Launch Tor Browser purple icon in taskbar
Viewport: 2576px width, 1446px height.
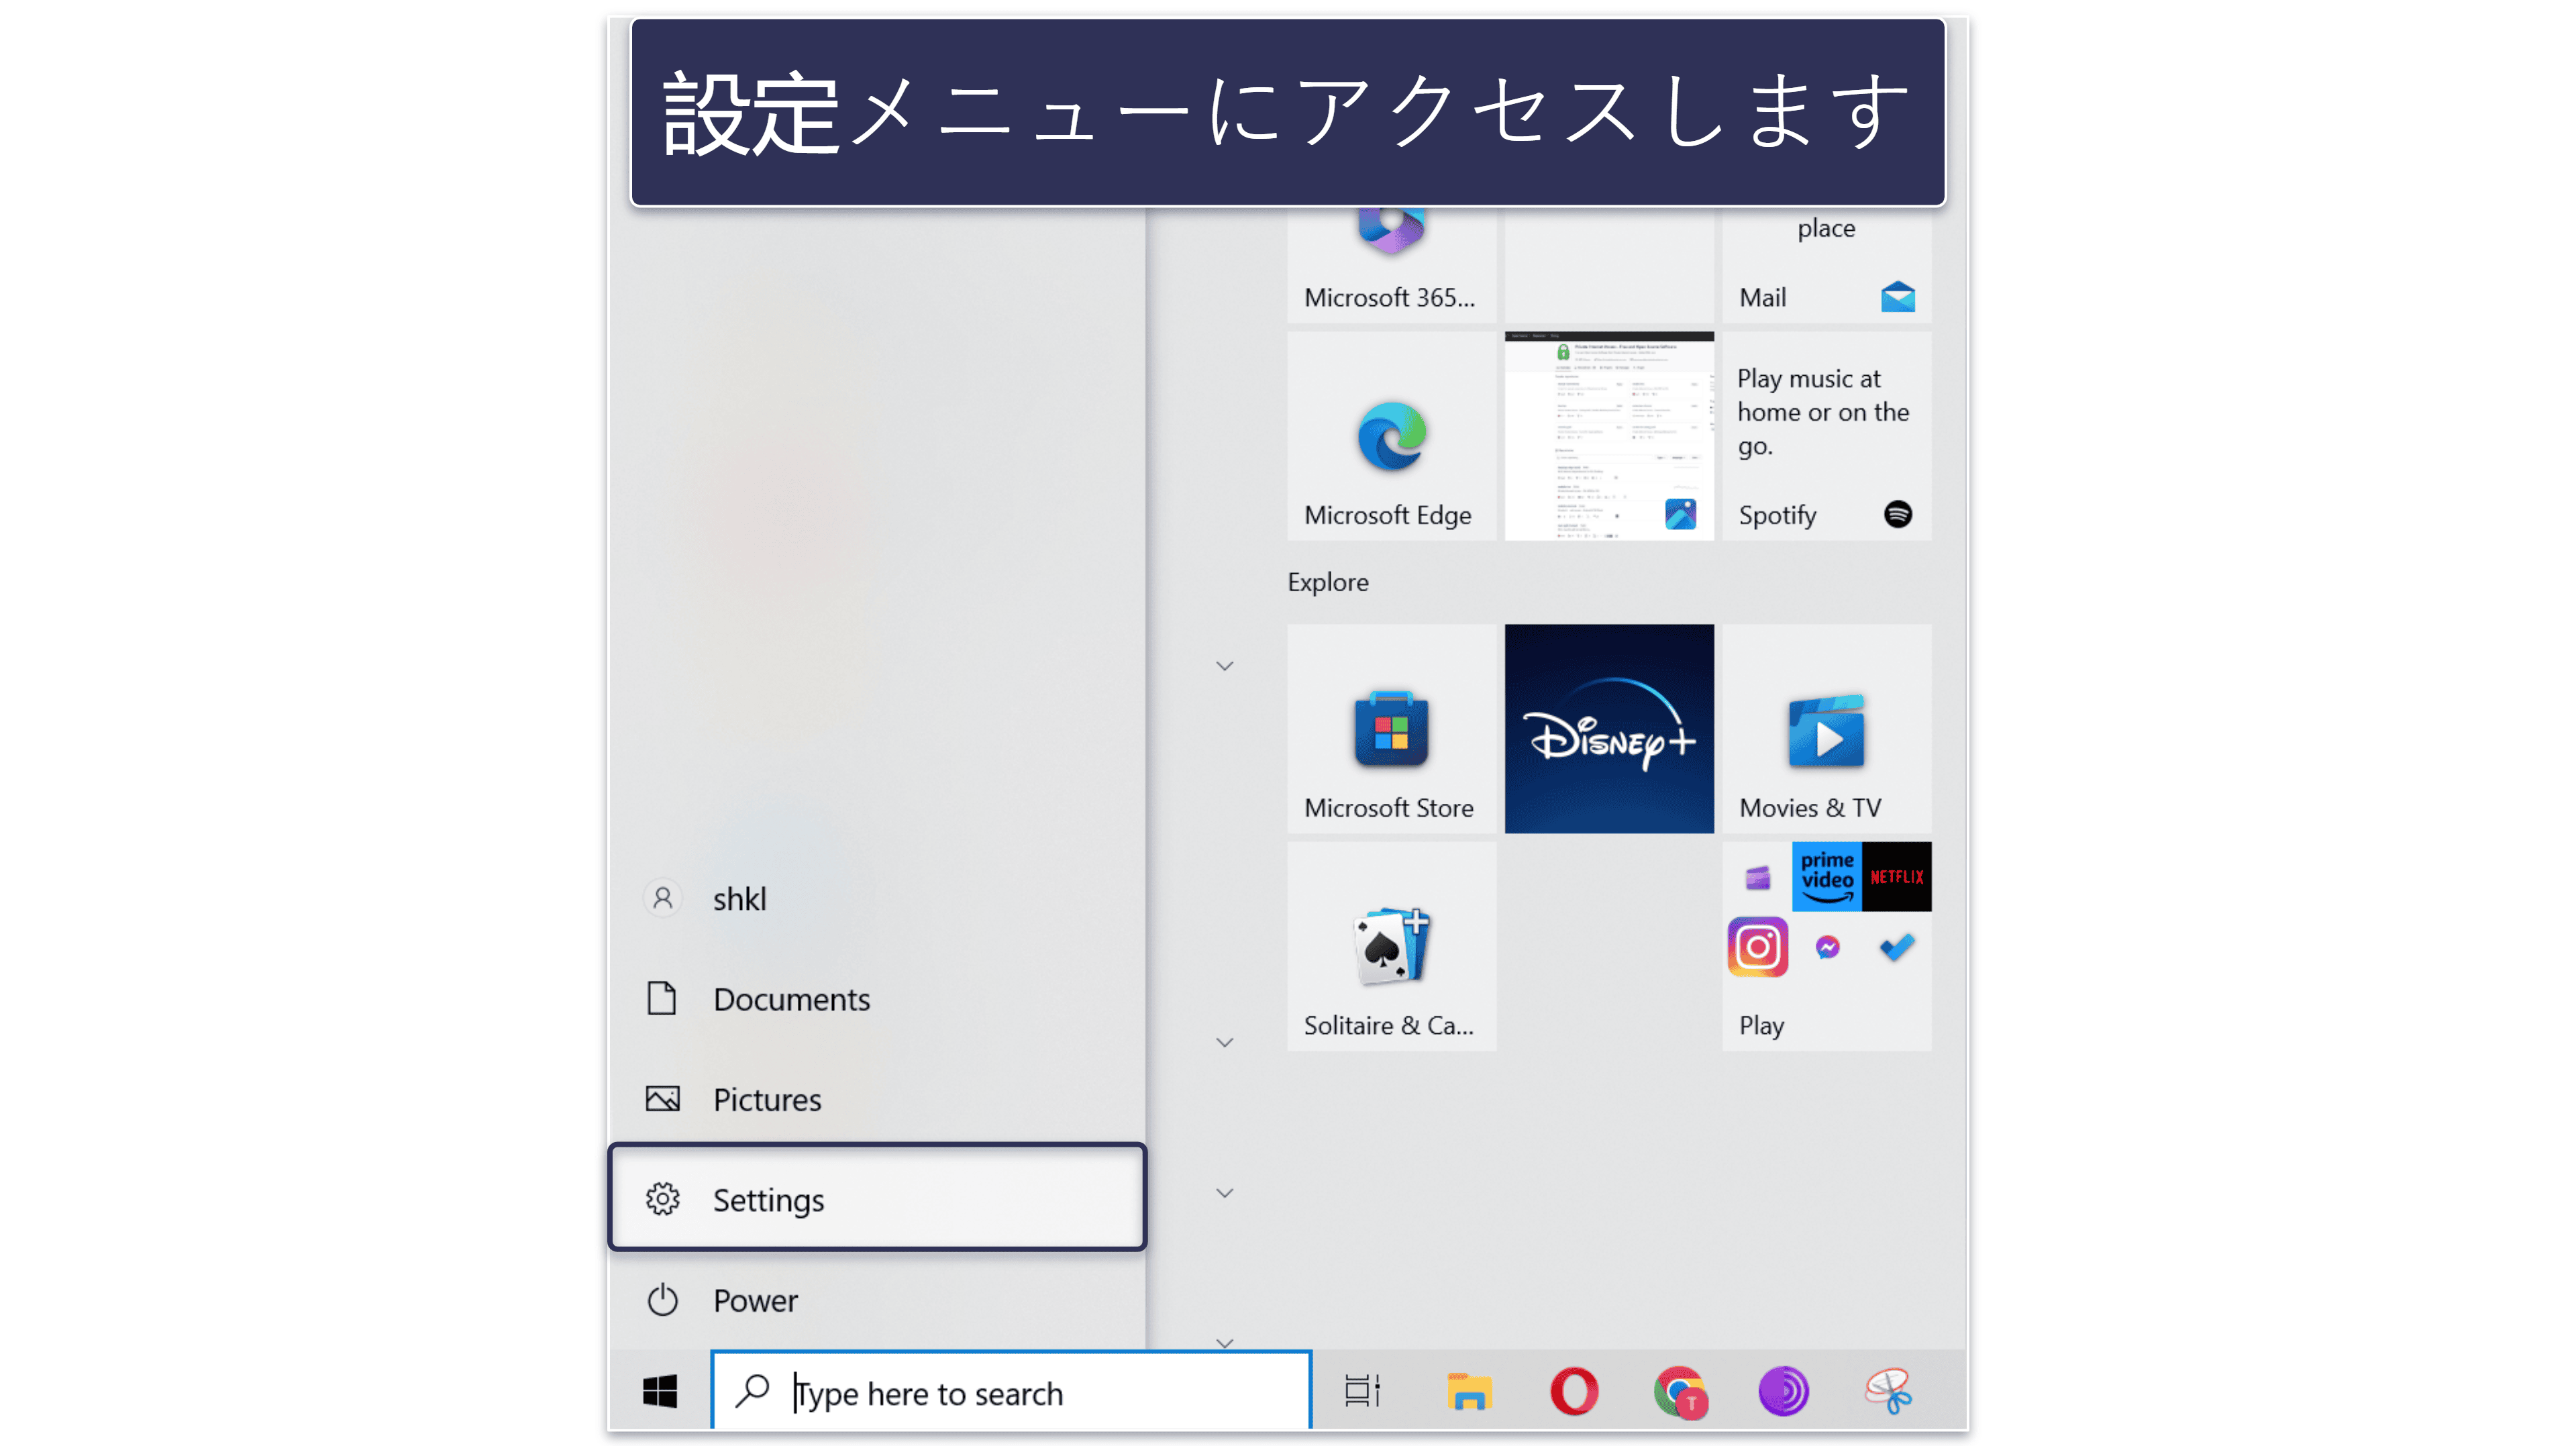coord(1784,1391)
